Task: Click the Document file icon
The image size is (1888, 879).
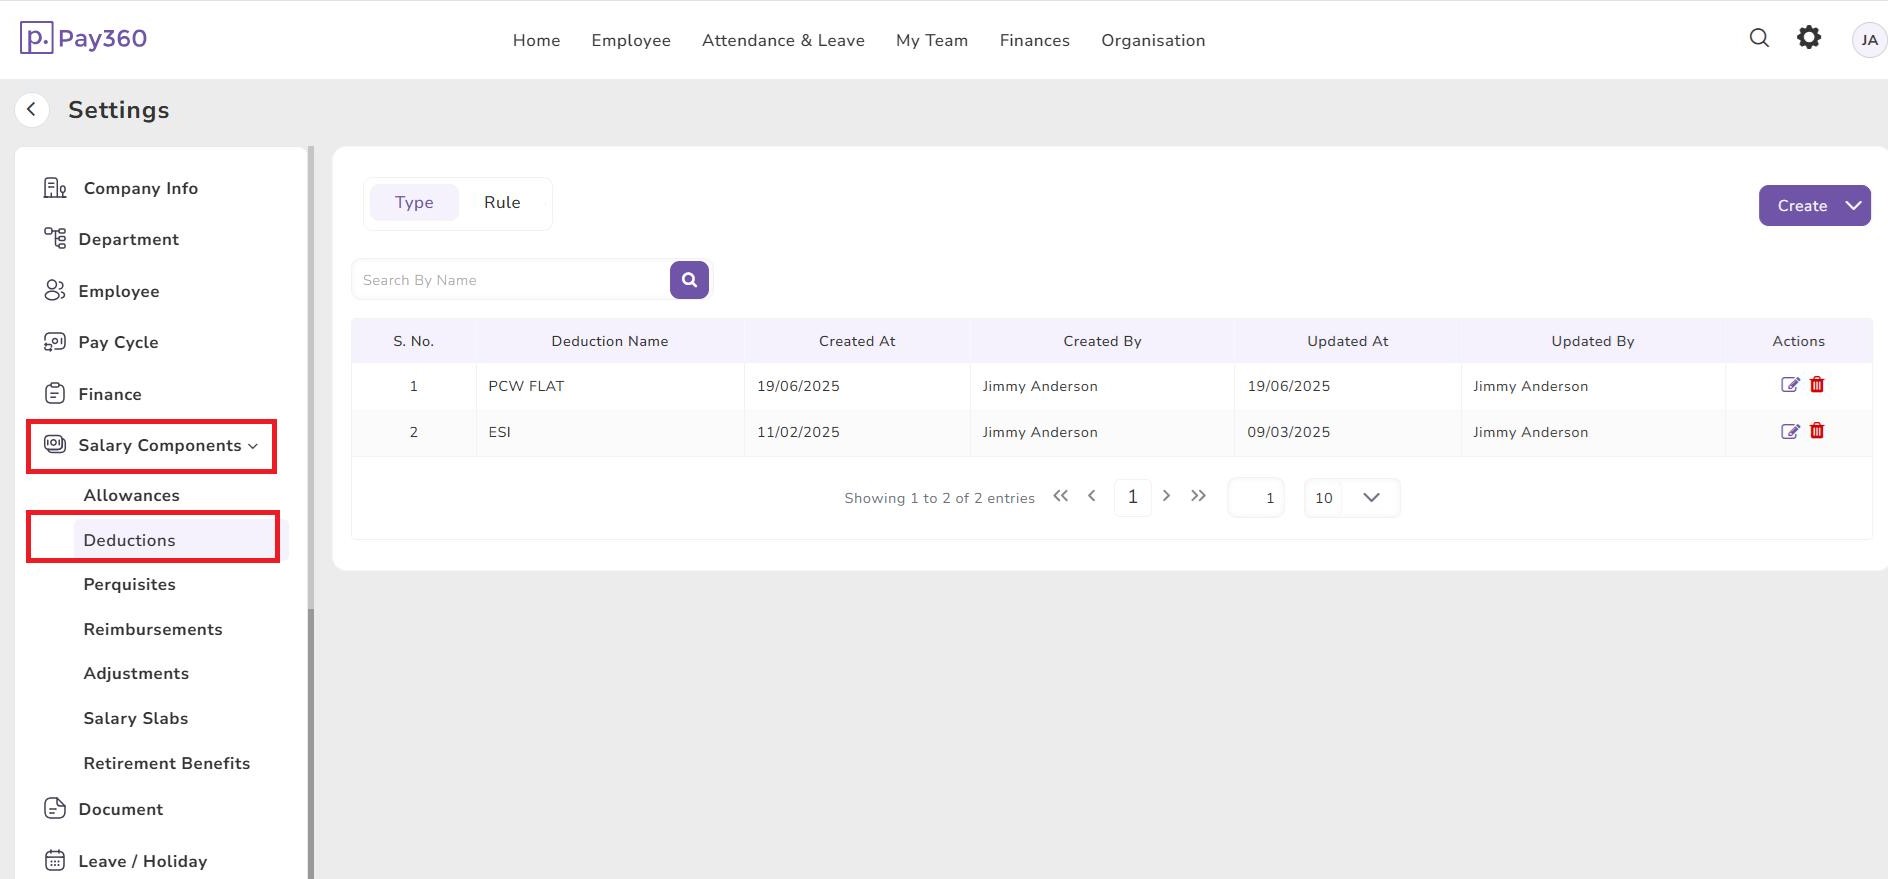Action: coord(55,808)
